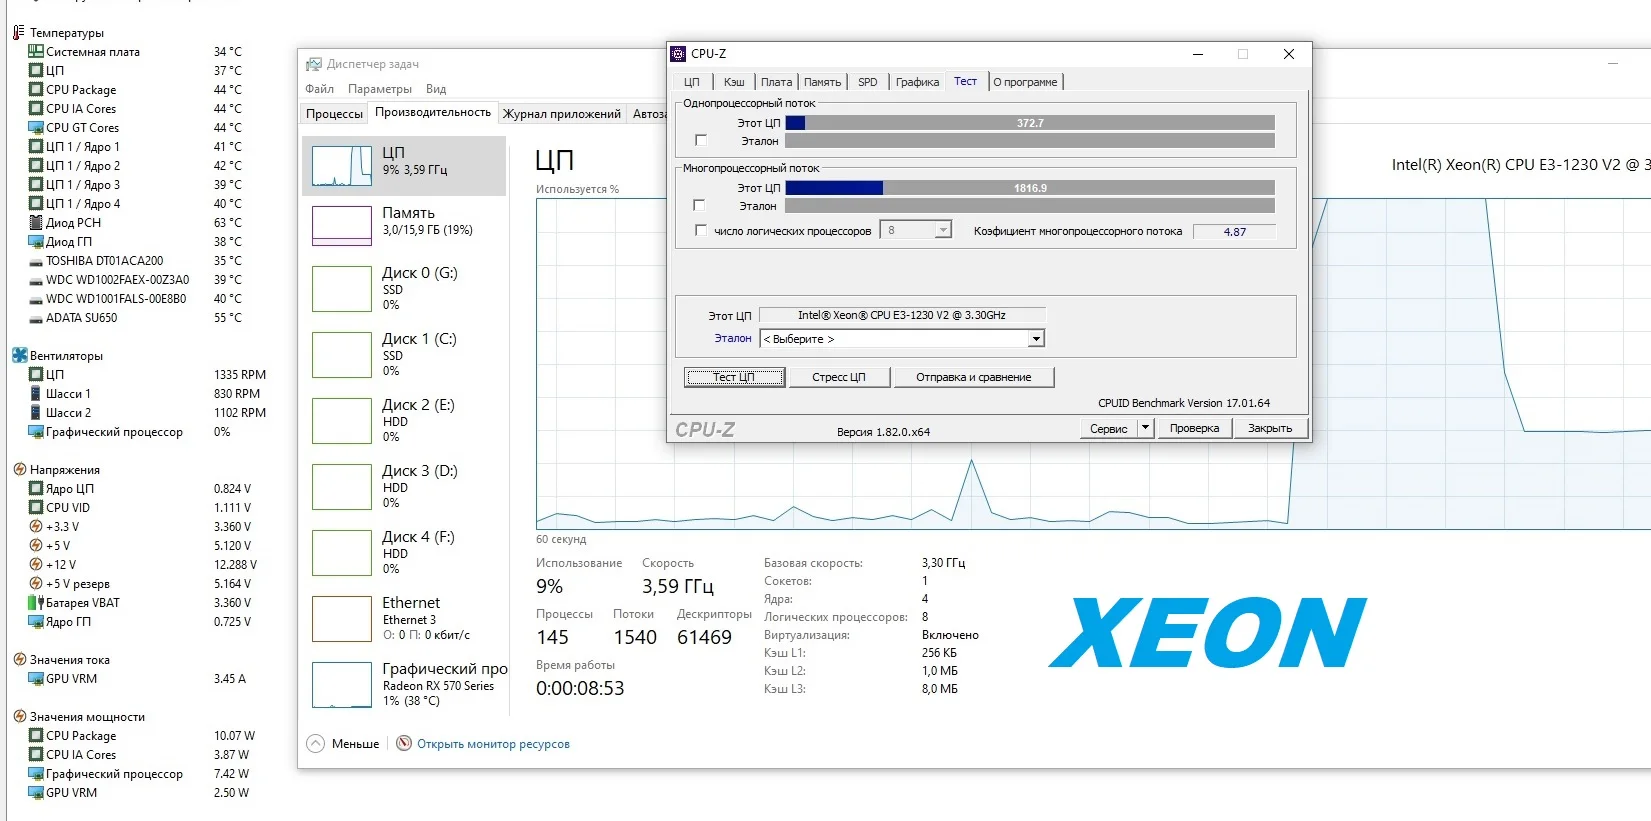Viewport: 1651px width, 821px height.
Task: Click the Батарея VBAT battery icon
Action: (x=36, y=602)
